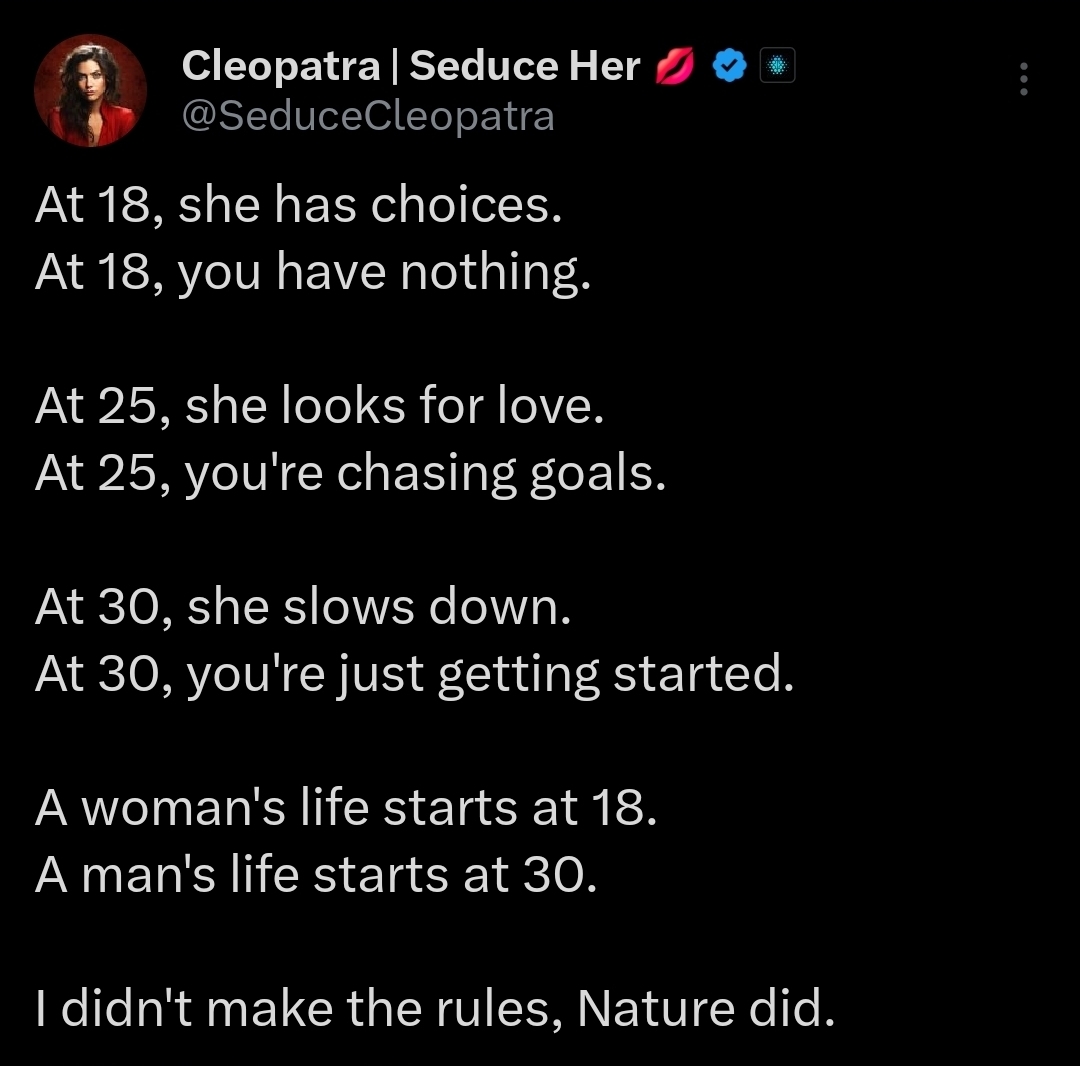Click the line 'At 18, she has choices.'

[x=298, y=205]
